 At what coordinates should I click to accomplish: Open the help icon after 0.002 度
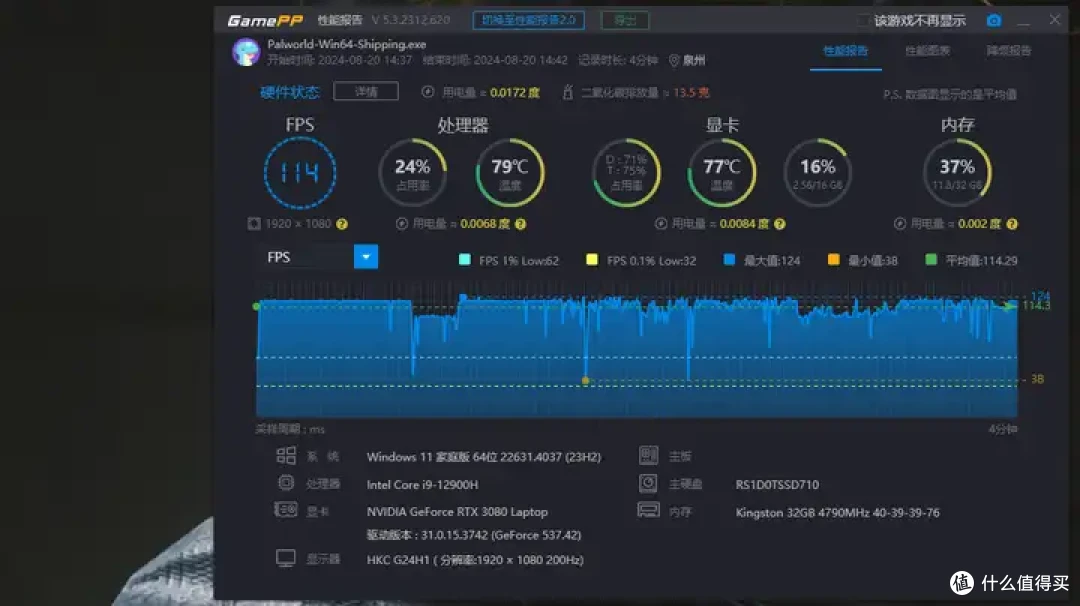click(x=1012, y=224)
